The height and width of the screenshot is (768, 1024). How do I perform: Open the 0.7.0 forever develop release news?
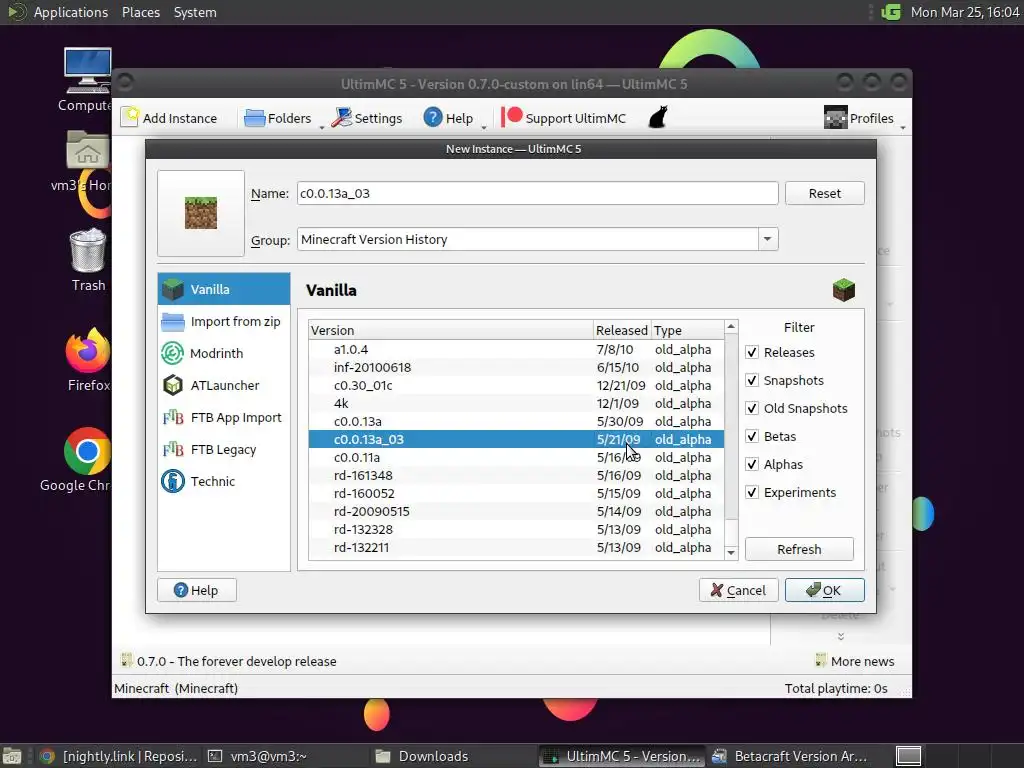click(x=229, y=661)
